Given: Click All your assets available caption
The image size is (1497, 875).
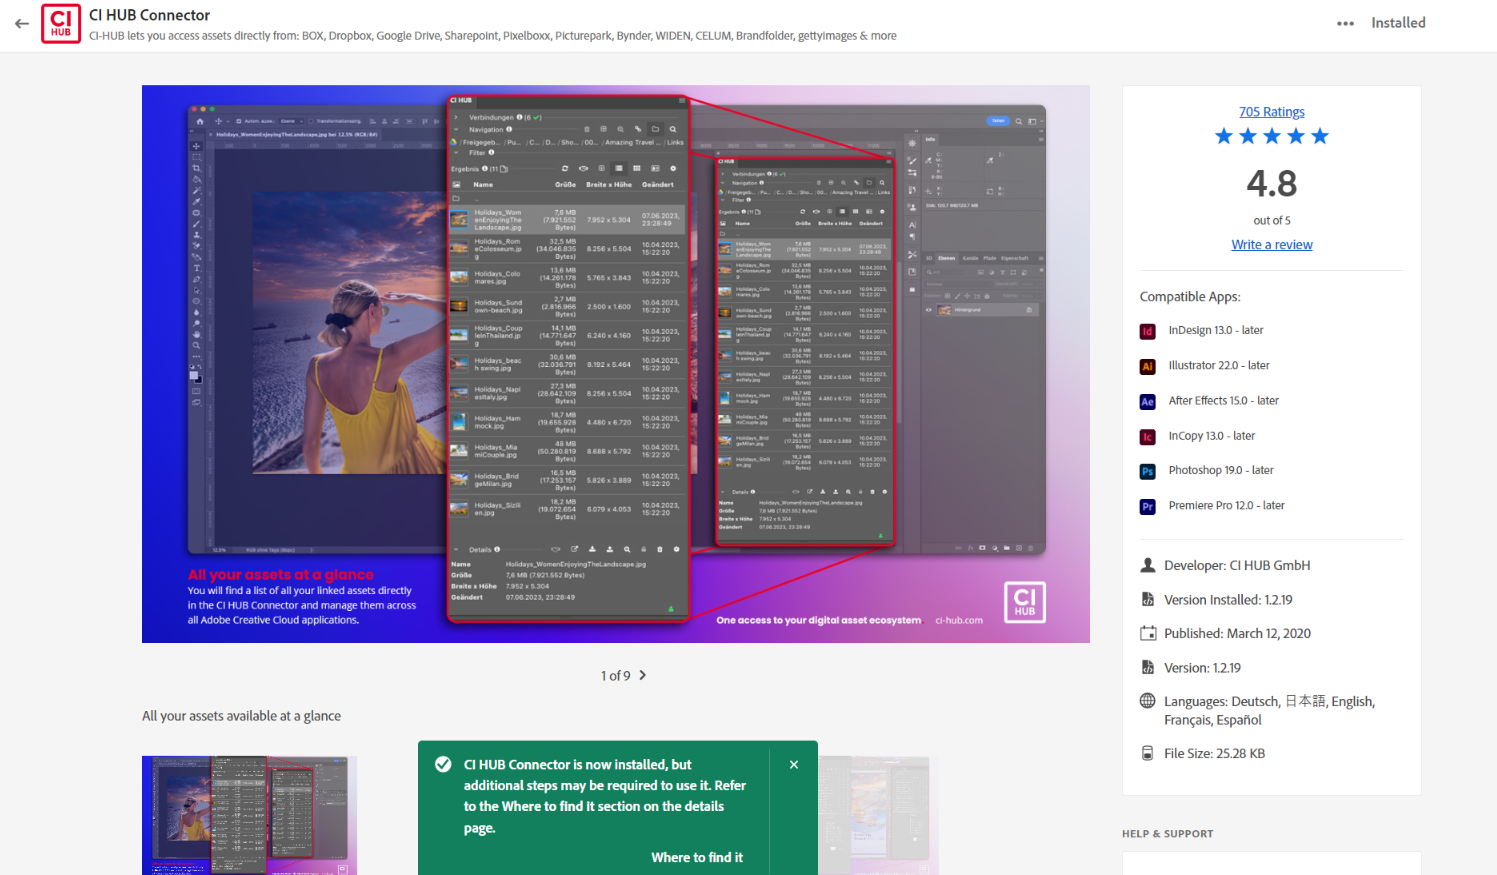Looking at the screenshot, I should tap(241, 716).
